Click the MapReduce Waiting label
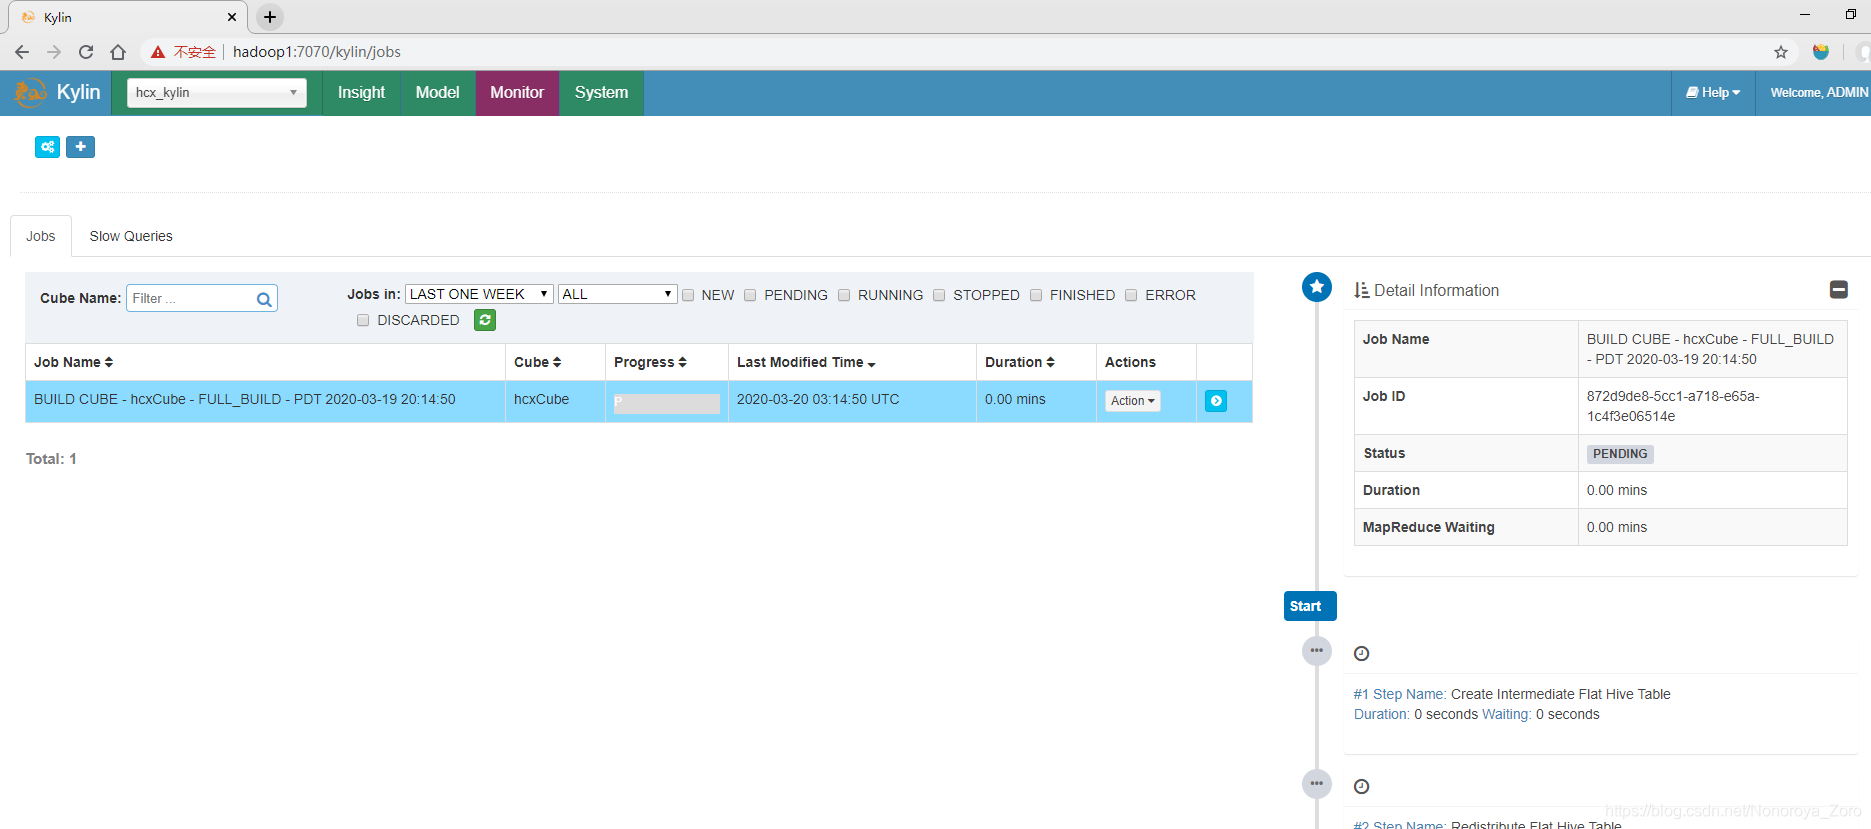Screen dimensions: 1871x829 pyautogui.click(x=1428, y=527)
